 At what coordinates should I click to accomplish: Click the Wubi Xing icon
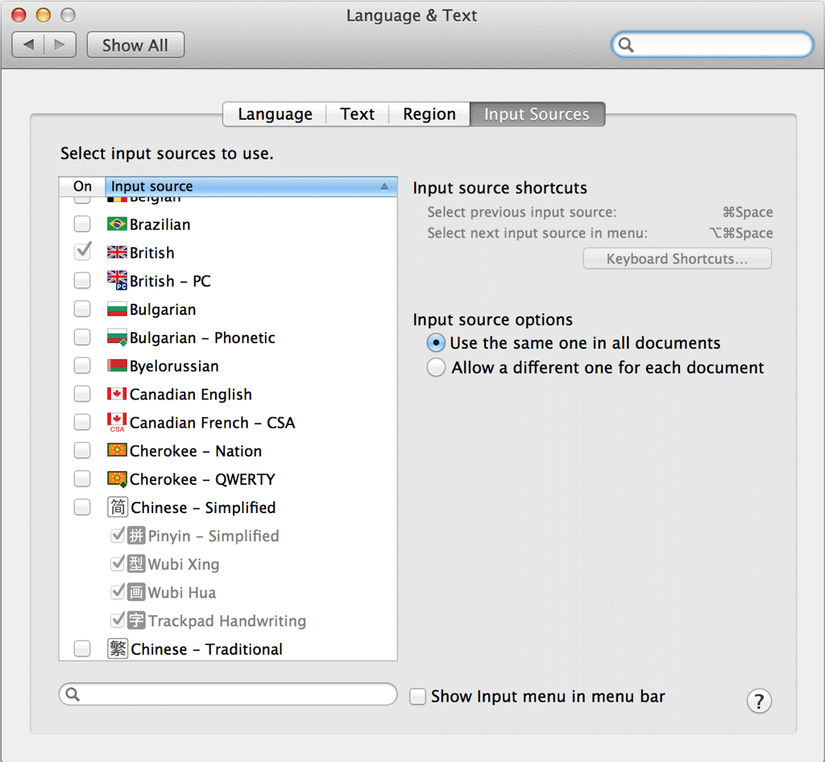tap(136, 564)
